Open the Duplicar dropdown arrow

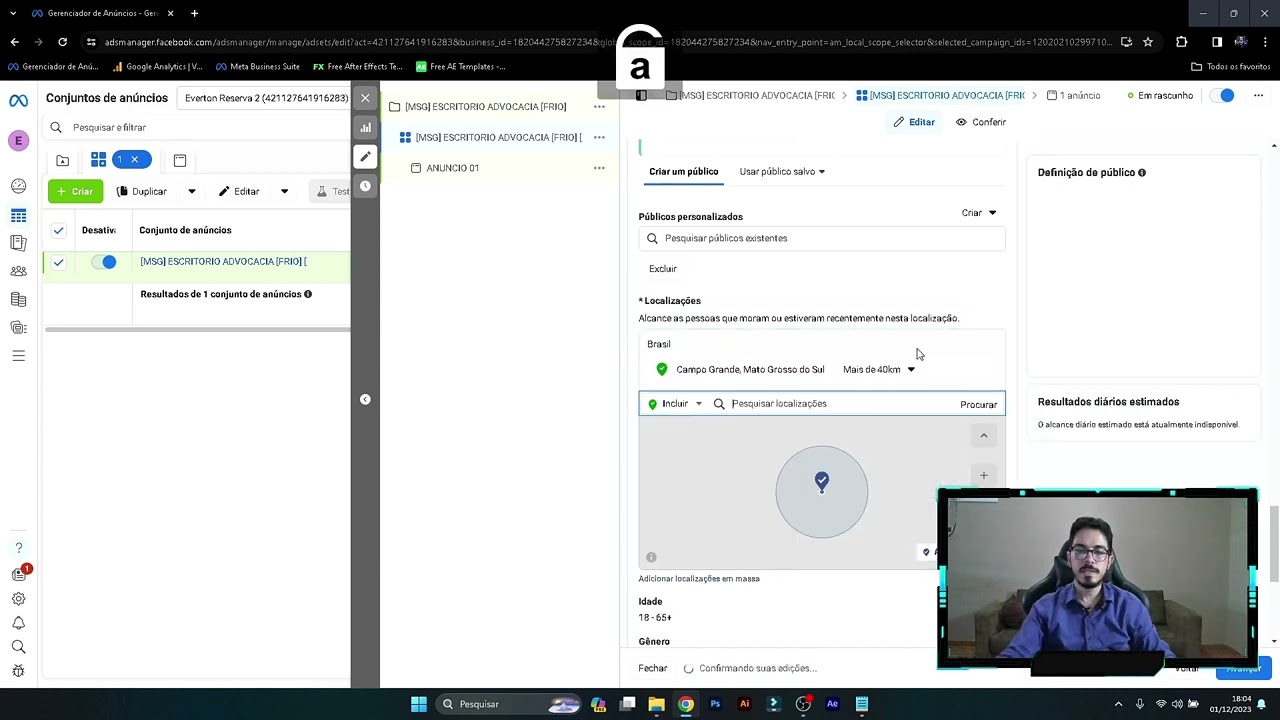[x=192, y=191]
